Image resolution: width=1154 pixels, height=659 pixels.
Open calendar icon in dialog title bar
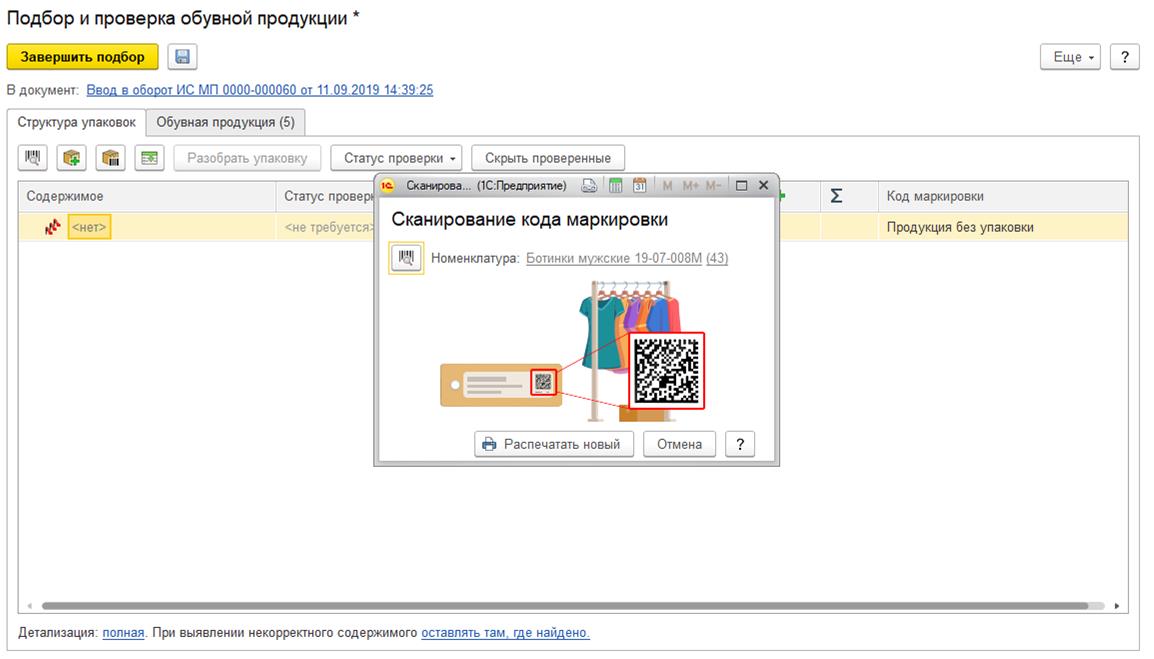(x=639, y=185)
